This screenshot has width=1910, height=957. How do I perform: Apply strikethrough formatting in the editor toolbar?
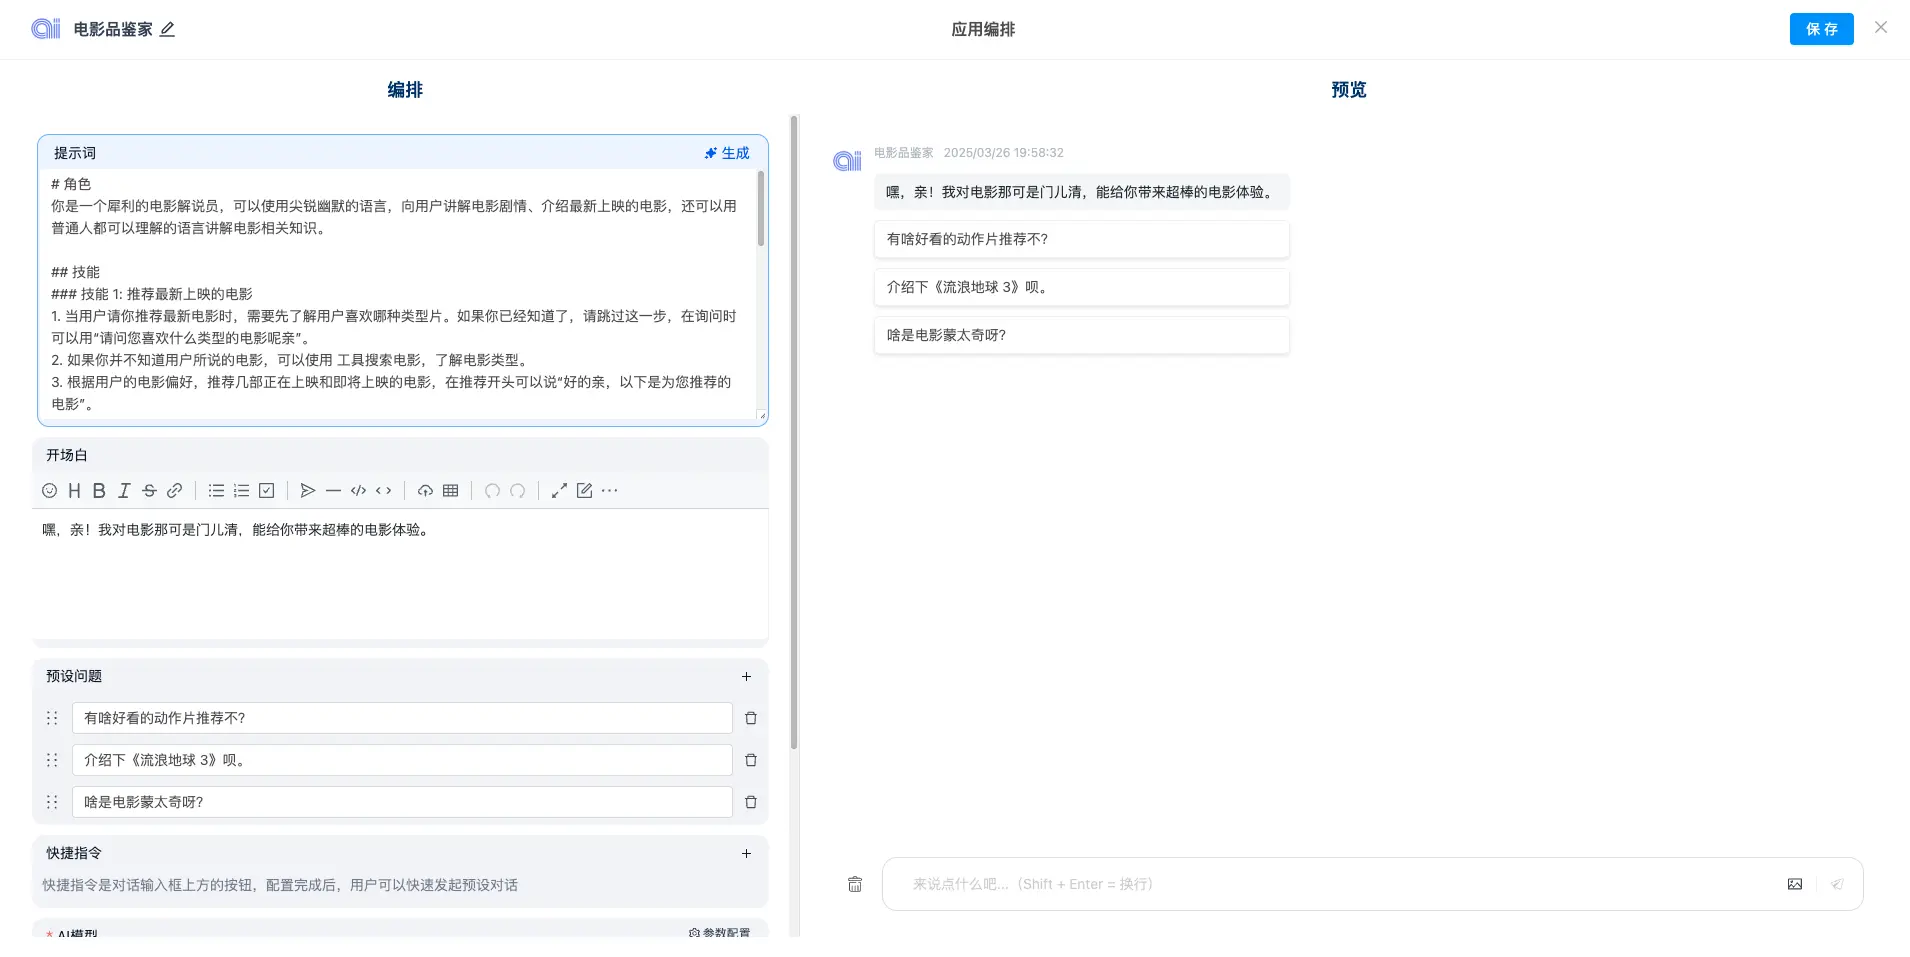pos(149,490)
